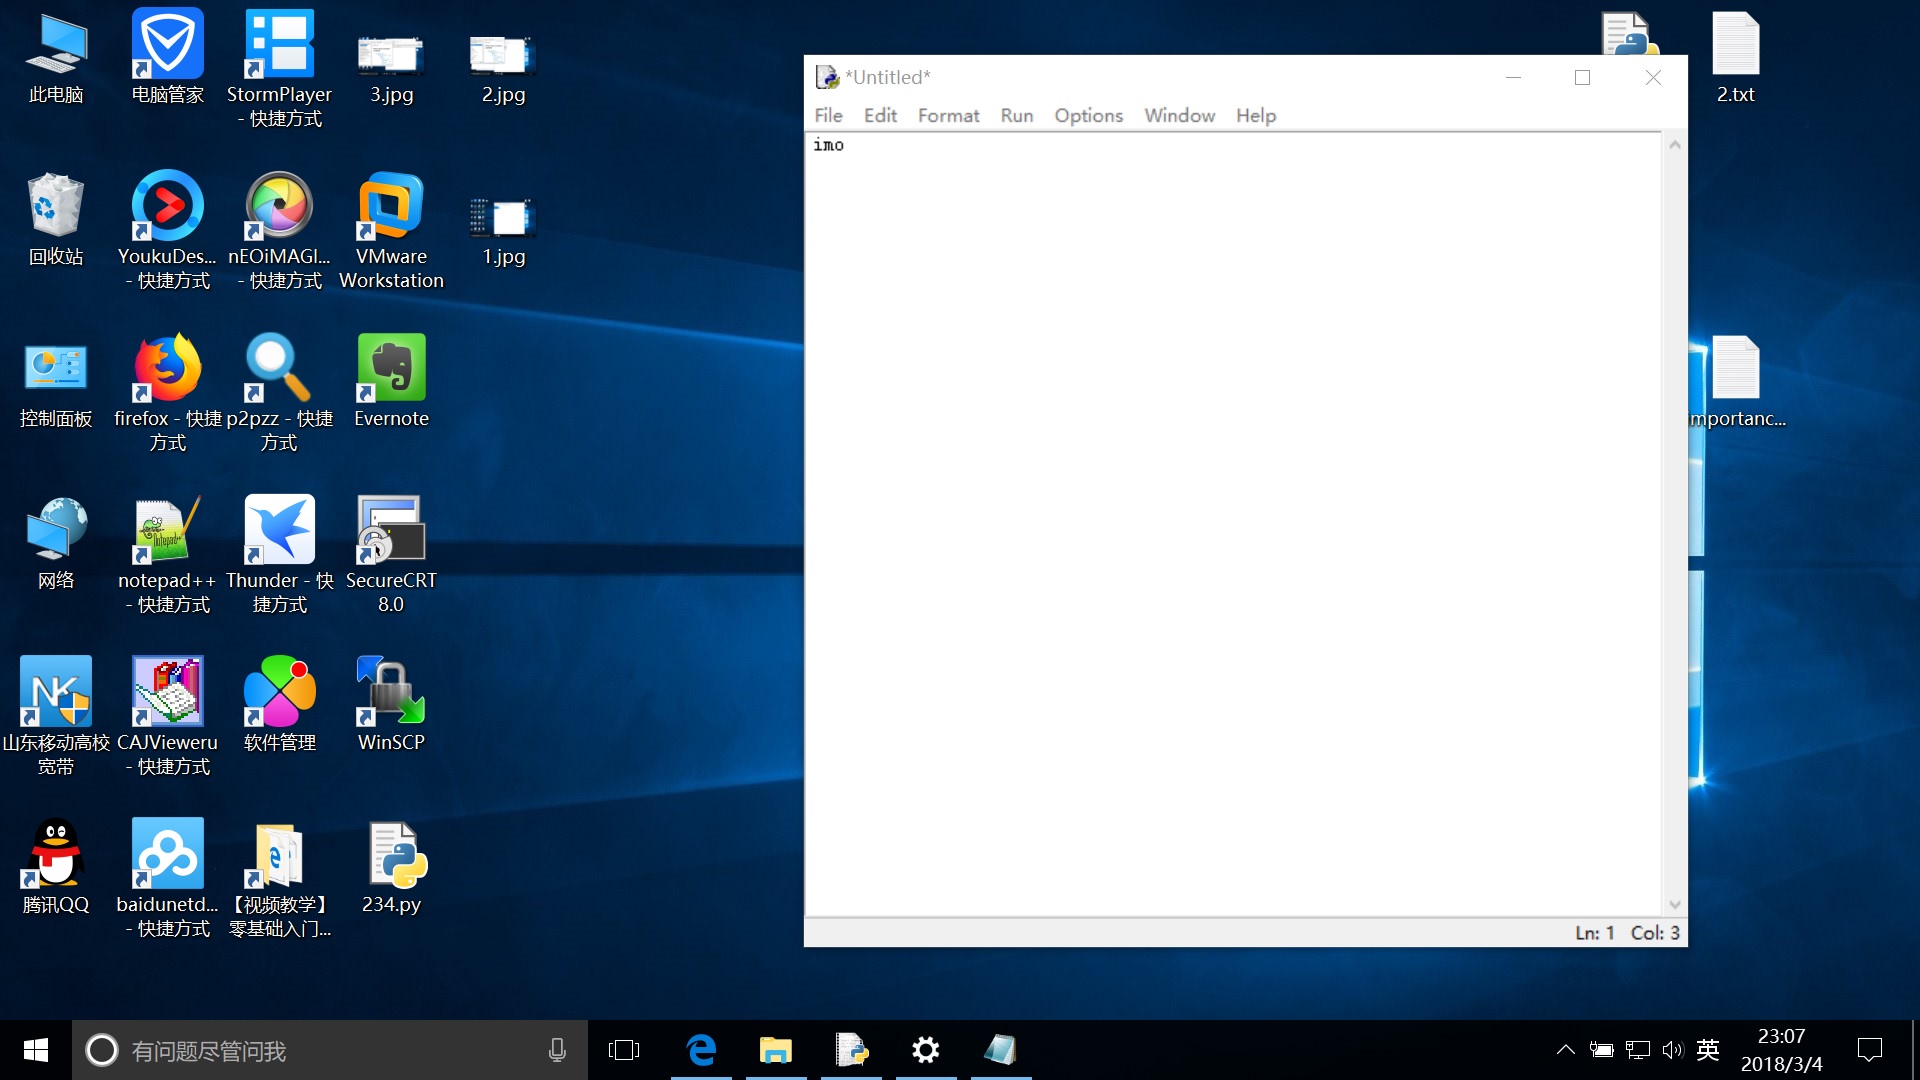Screen dimensions: 1920x1080
Task: Toggle the 英 input method indicator
Action: 1708,1050
